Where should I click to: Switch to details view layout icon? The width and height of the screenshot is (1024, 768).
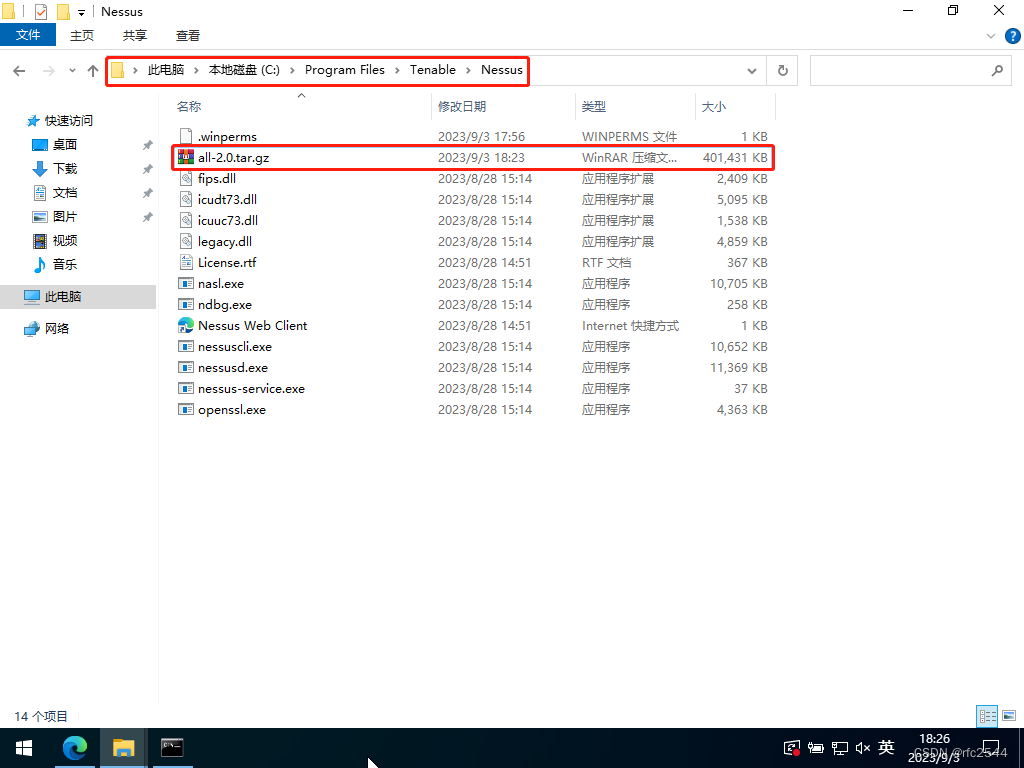click(987, 716)
